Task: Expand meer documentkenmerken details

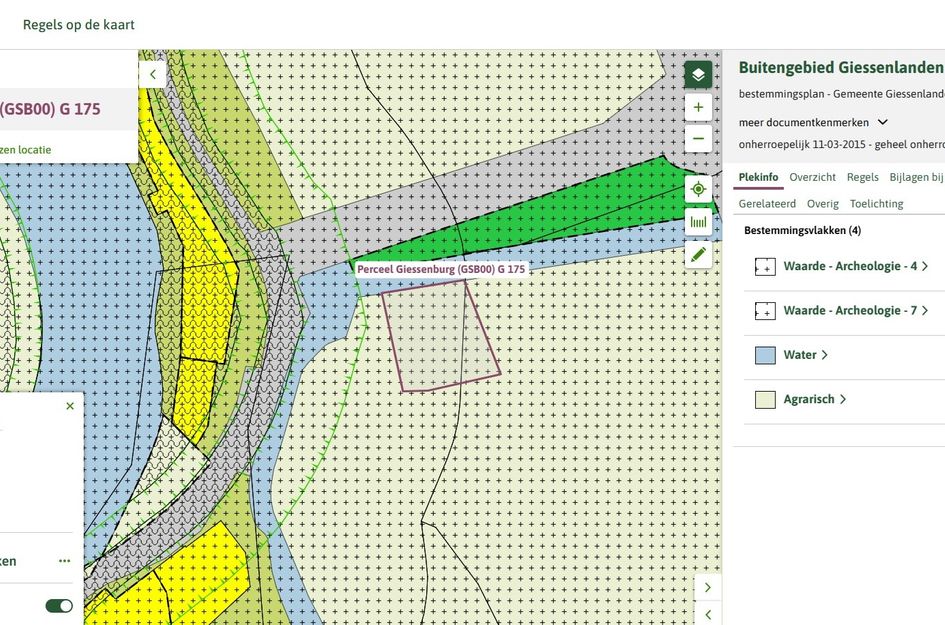Action: (x=813, y=122)
